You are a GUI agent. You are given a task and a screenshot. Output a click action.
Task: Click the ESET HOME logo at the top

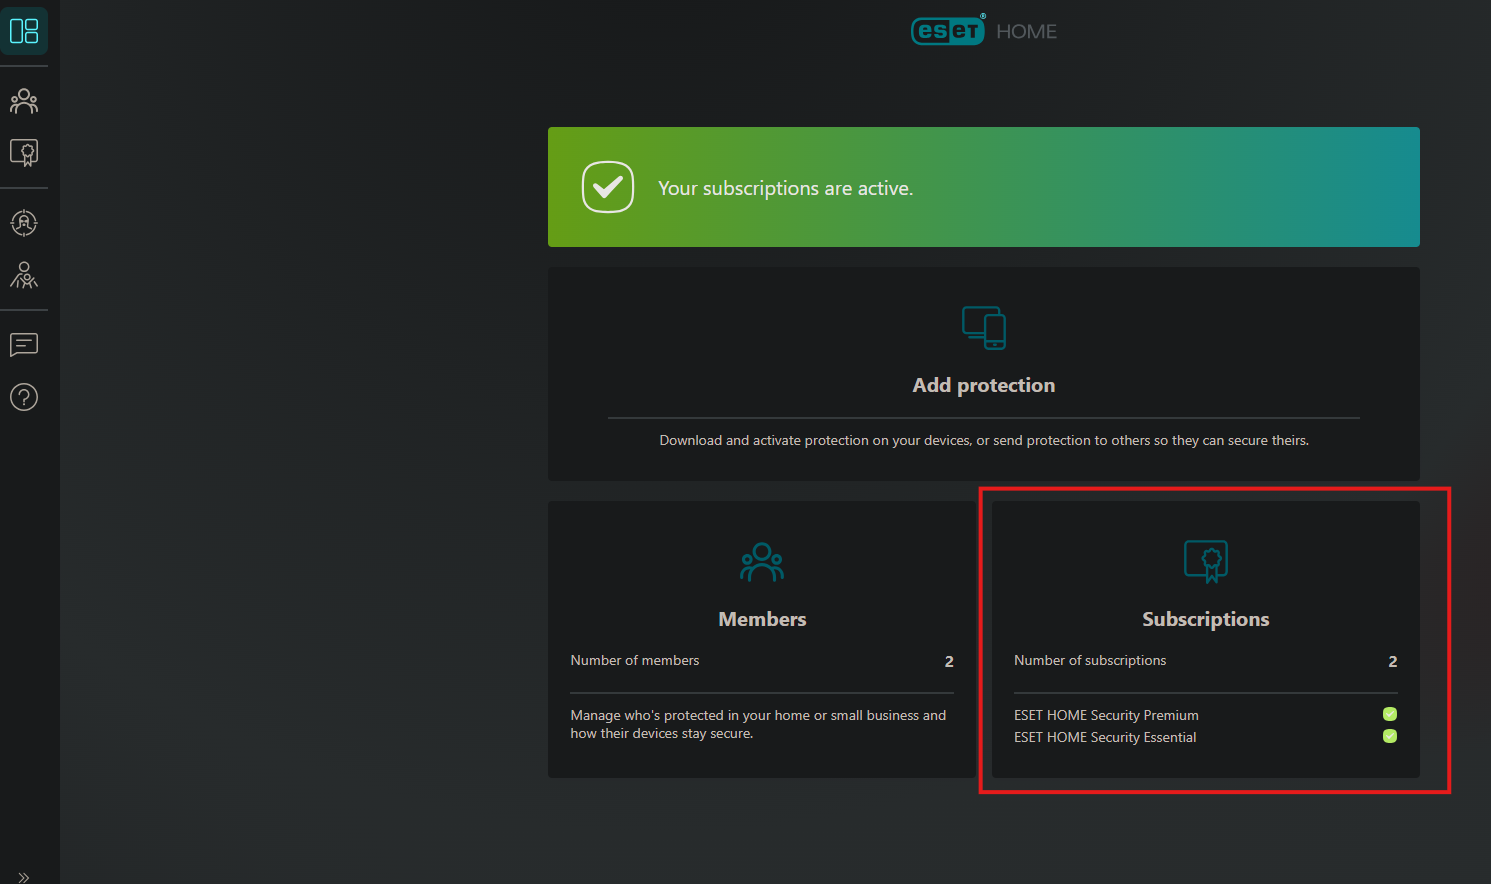click(x=983, y=30)
